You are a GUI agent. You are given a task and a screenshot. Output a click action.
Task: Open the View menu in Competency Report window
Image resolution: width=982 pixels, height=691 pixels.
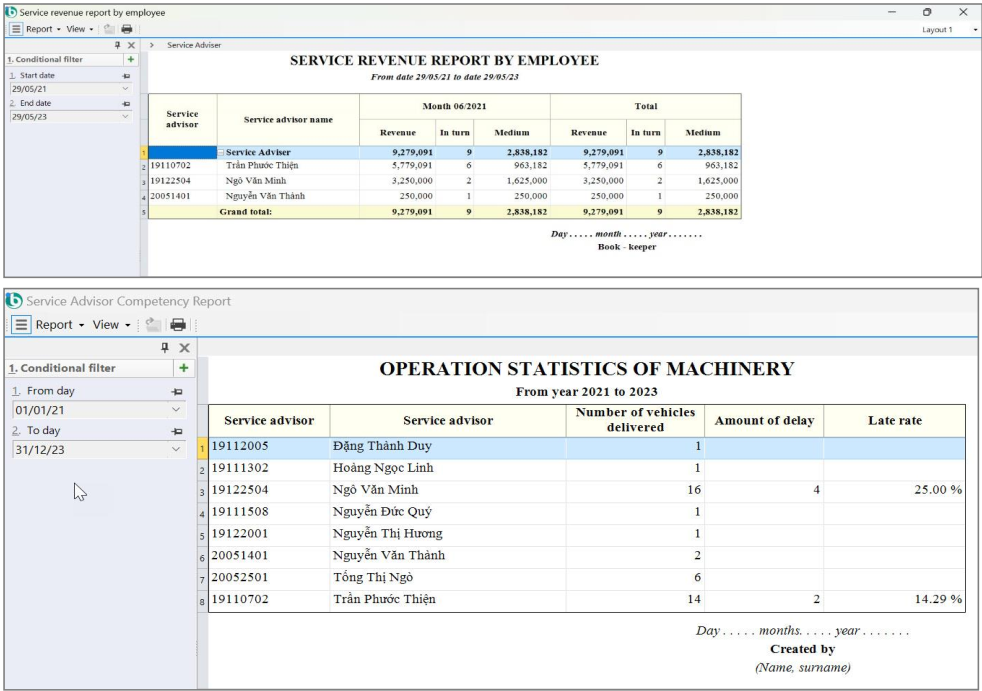108,325
